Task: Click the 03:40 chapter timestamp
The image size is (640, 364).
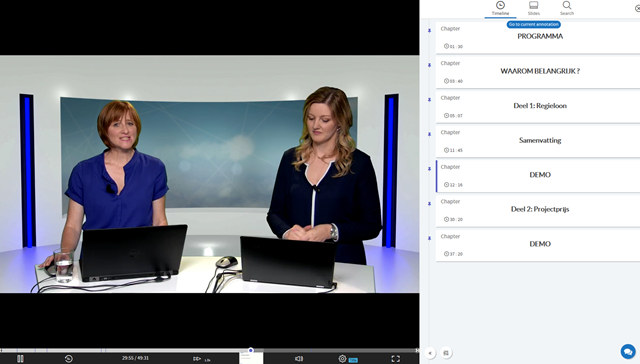Action: point(453,81)
